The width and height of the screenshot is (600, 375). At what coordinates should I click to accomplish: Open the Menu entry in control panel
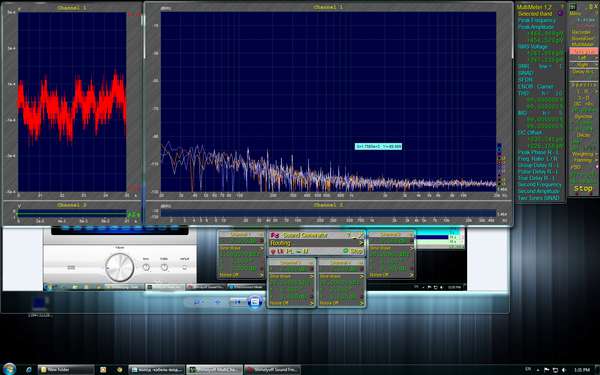[x=575, y=14]
